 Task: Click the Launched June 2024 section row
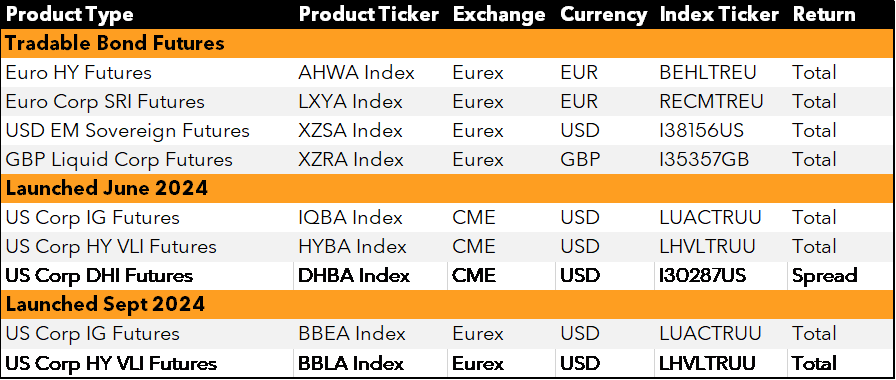(x=447, y=189)
